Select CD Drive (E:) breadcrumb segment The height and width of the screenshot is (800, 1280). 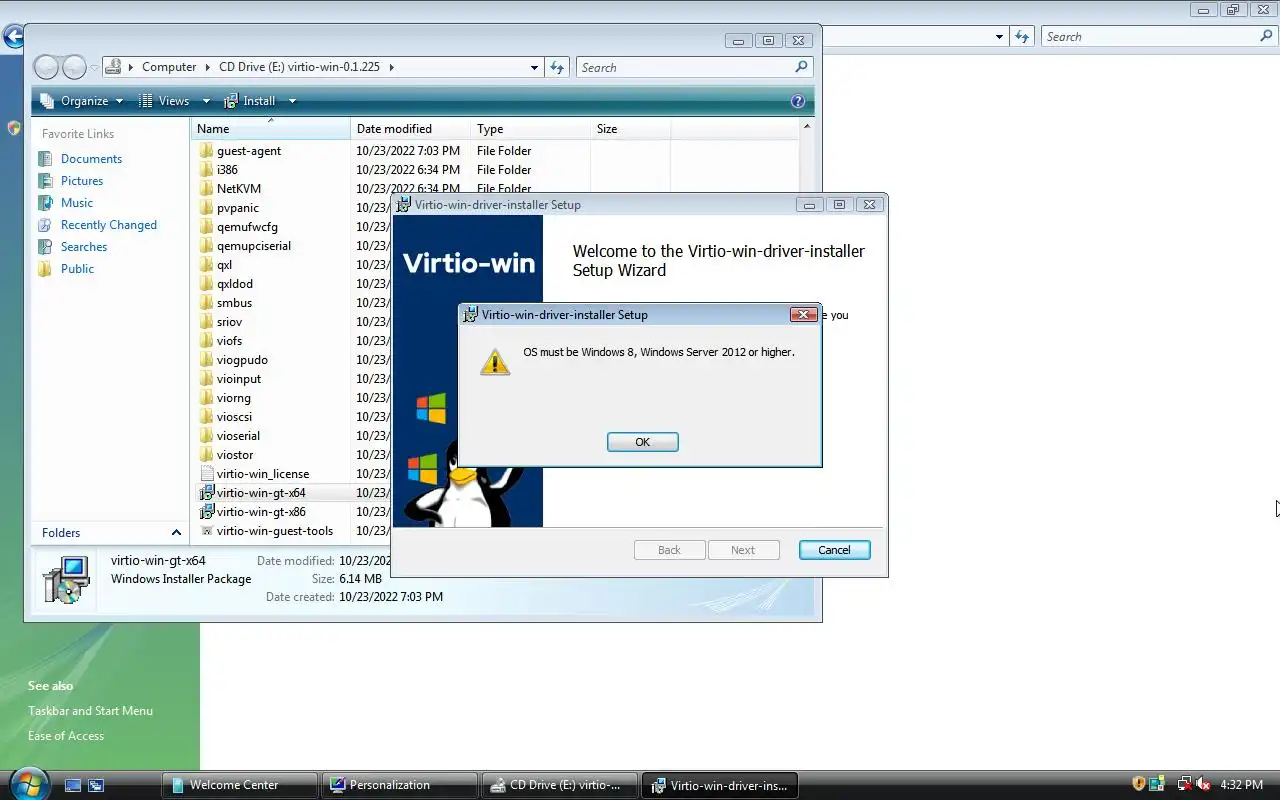[299, 67]
